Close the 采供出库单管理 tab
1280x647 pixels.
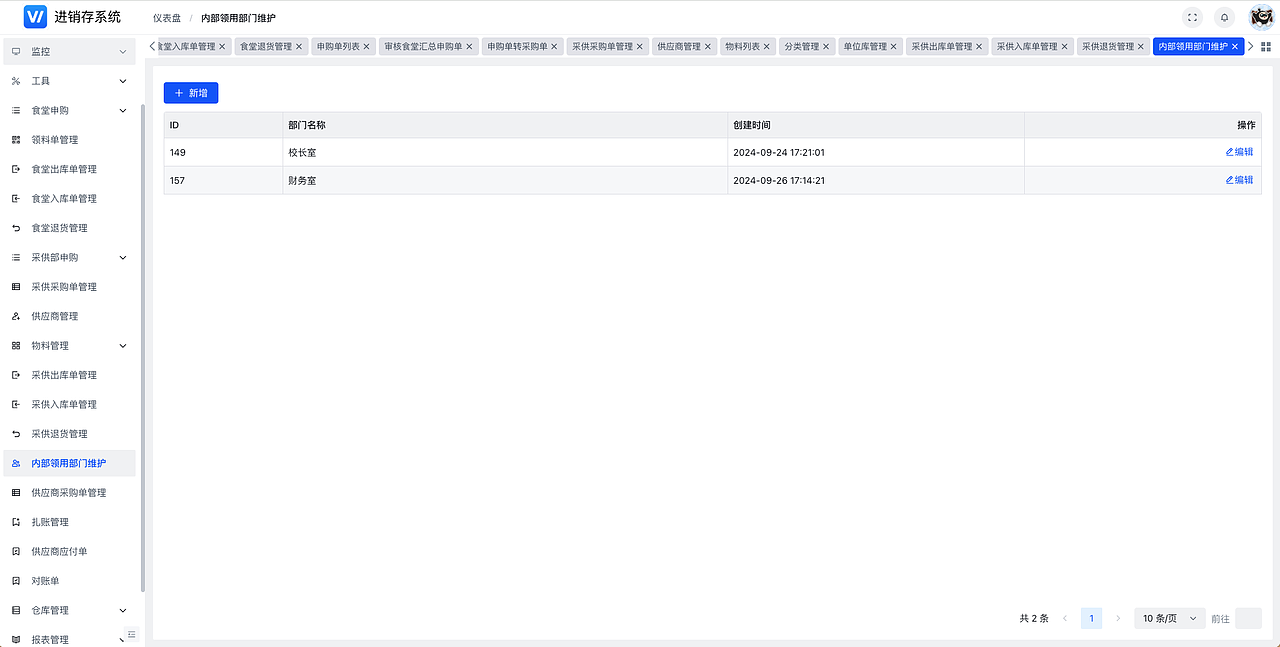point(980,46)
